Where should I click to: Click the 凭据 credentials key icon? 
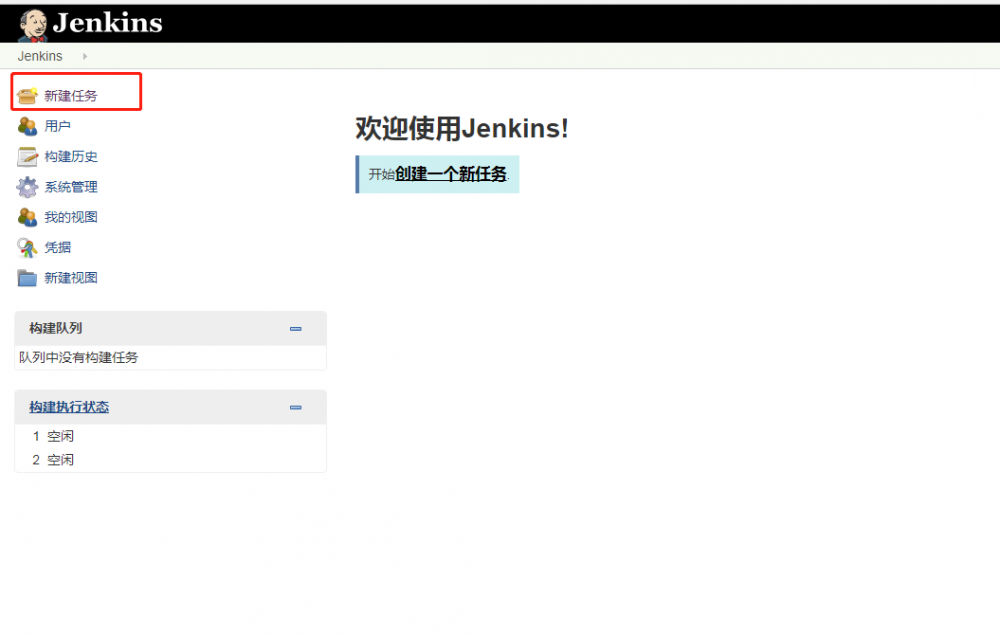tap(26, 247)
